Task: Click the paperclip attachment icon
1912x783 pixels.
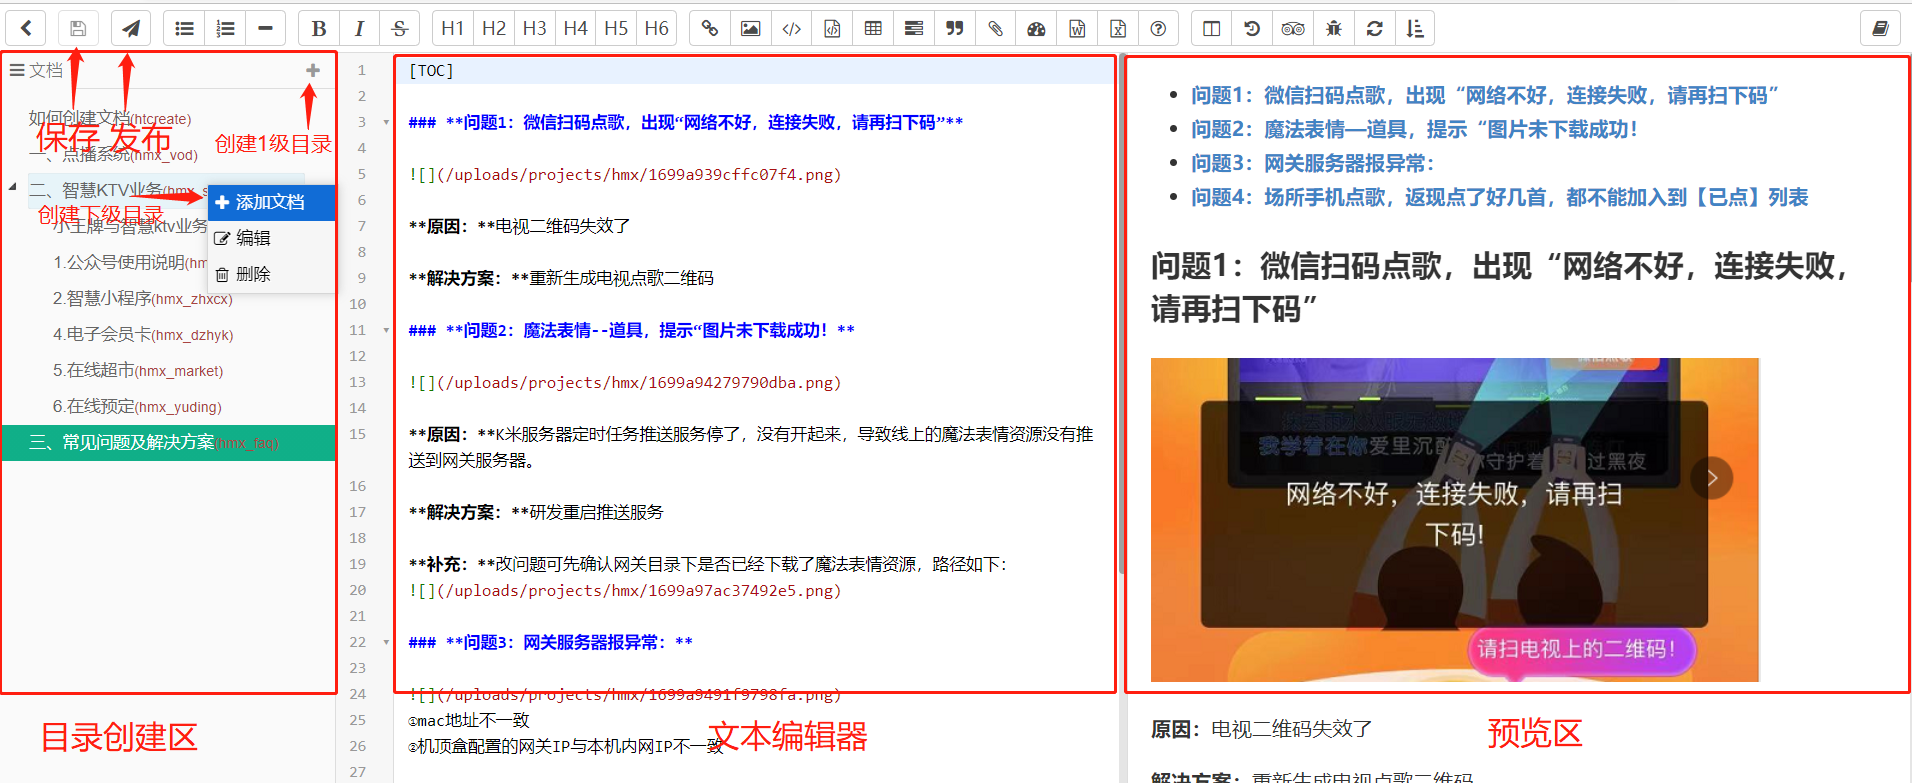Action: 996,28
